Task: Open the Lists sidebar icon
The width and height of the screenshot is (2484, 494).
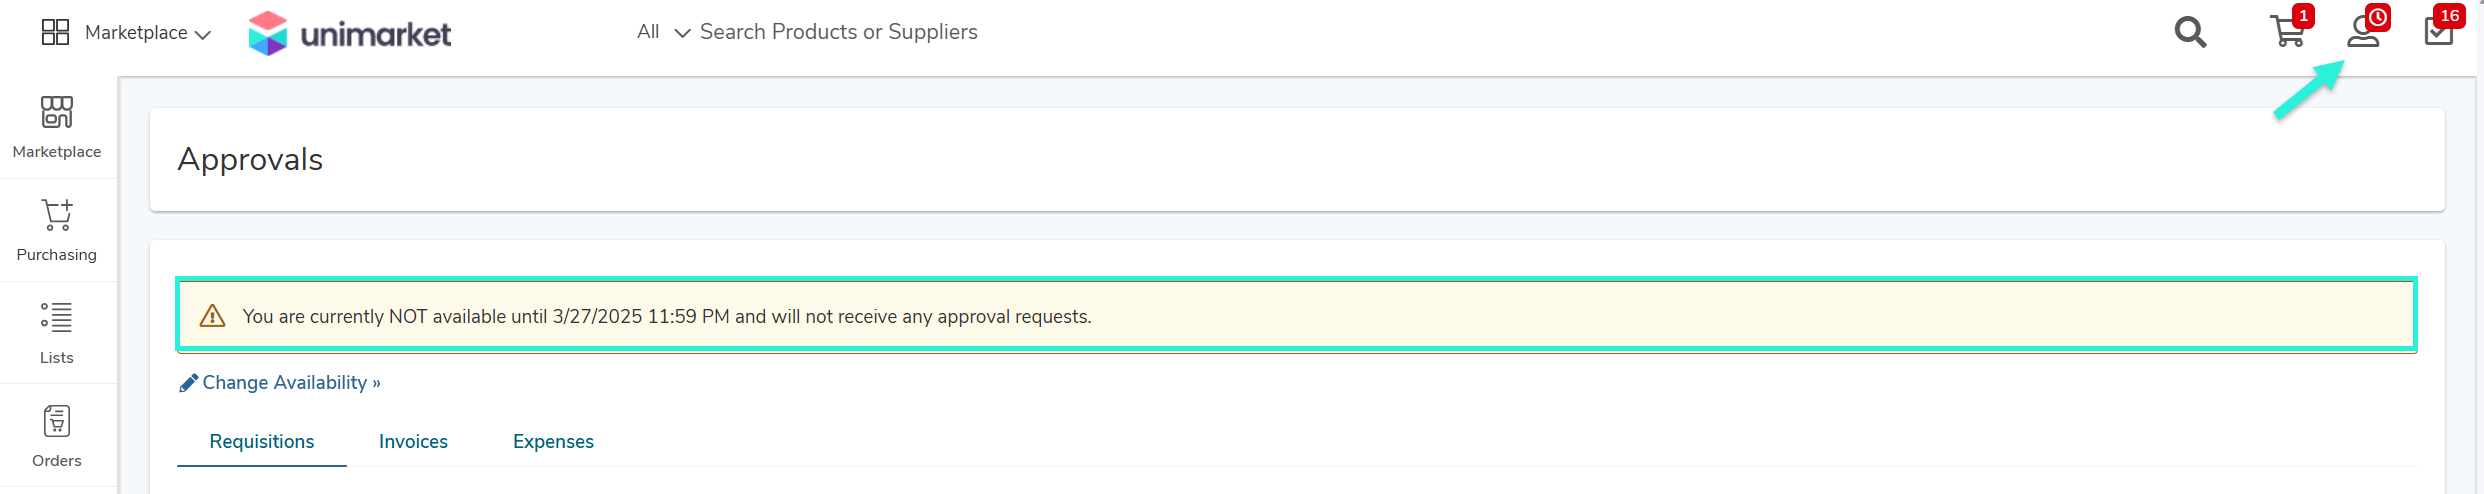Action: [57, 318]
